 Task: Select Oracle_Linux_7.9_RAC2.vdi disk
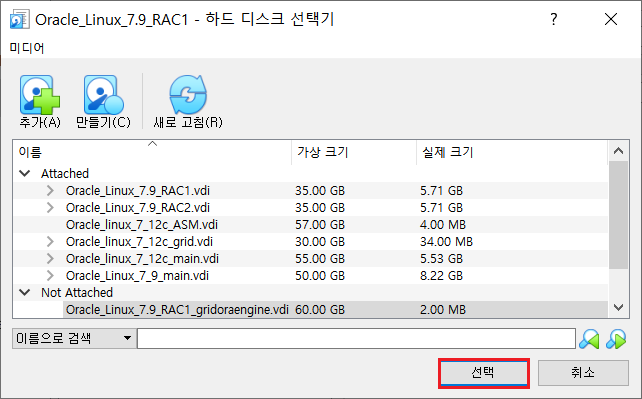point(138,207)
